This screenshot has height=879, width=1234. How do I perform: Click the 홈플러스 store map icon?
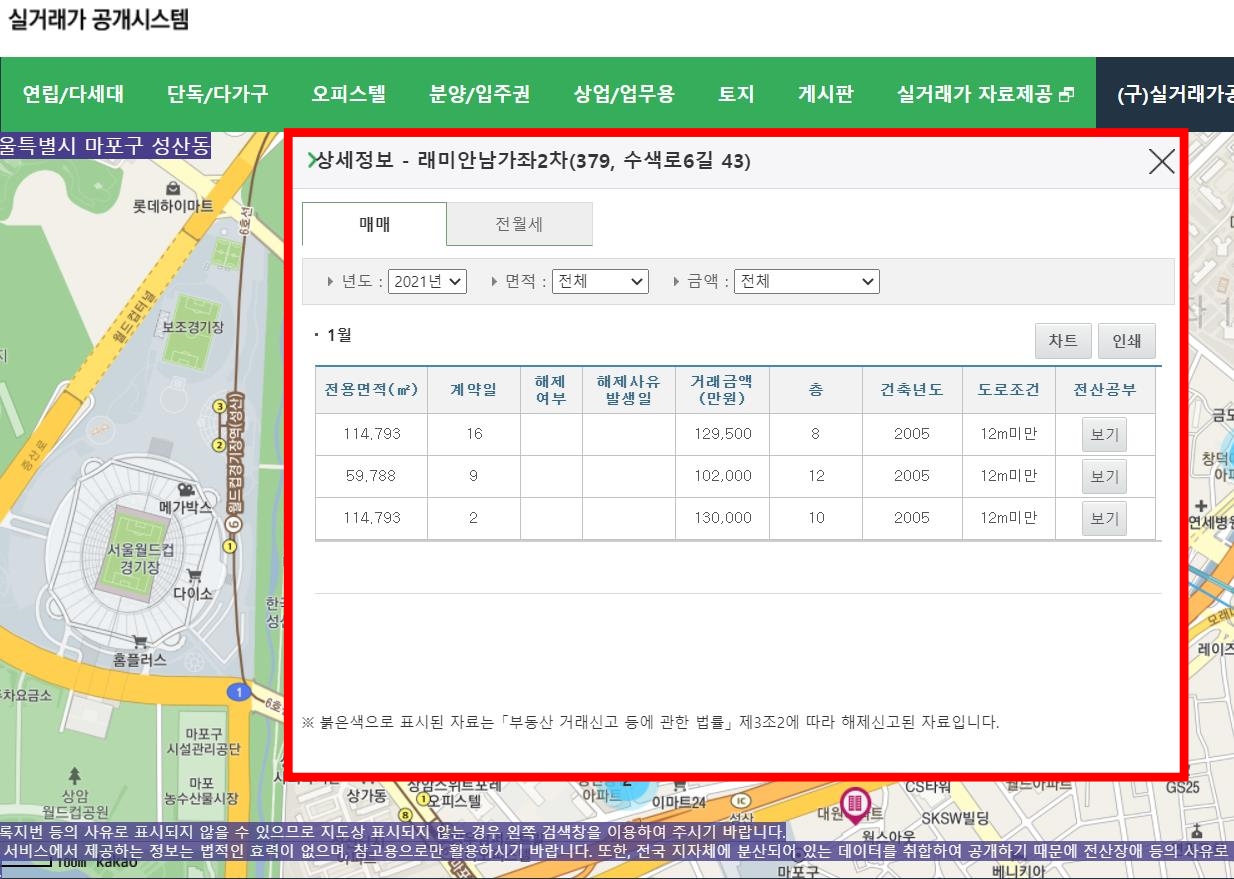[x=140, y=641]
